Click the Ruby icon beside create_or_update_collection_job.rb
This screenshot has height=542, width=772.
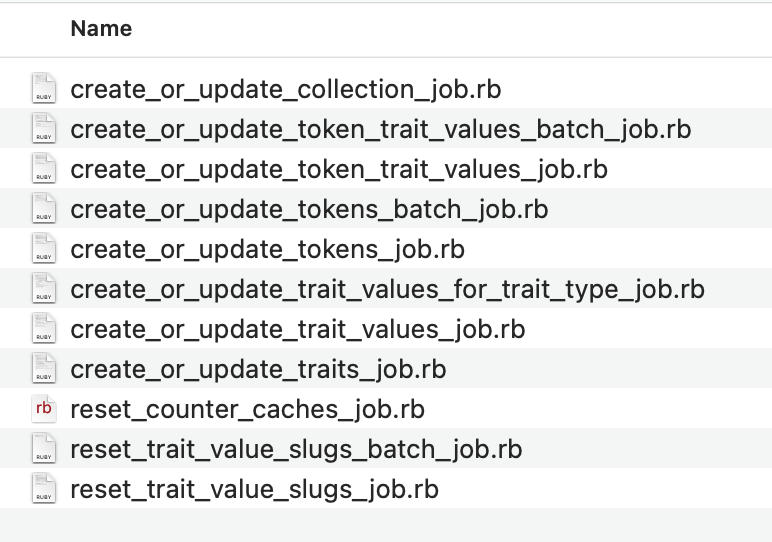click(43, 89)
